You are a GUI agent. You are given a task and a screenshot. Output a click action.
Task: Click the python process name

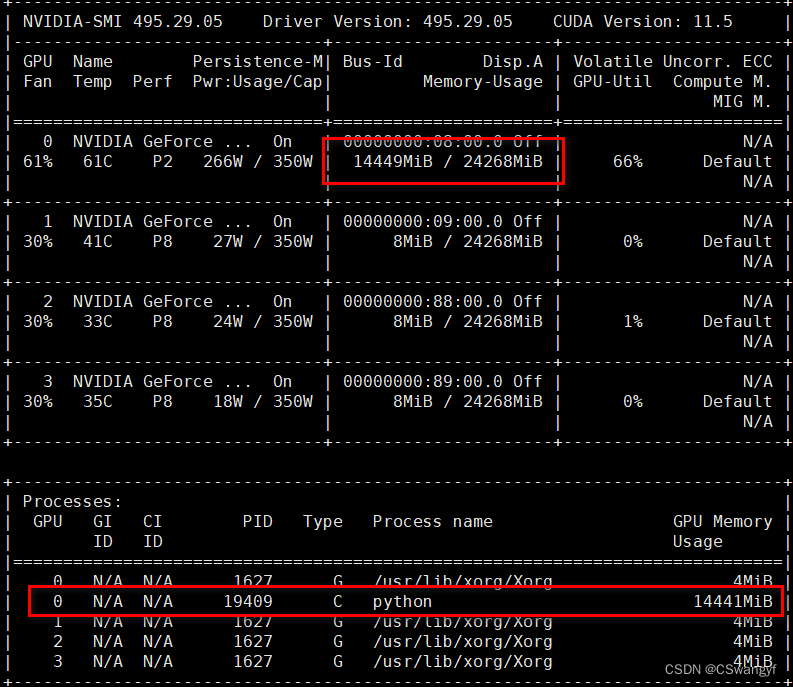pos(403,601)
